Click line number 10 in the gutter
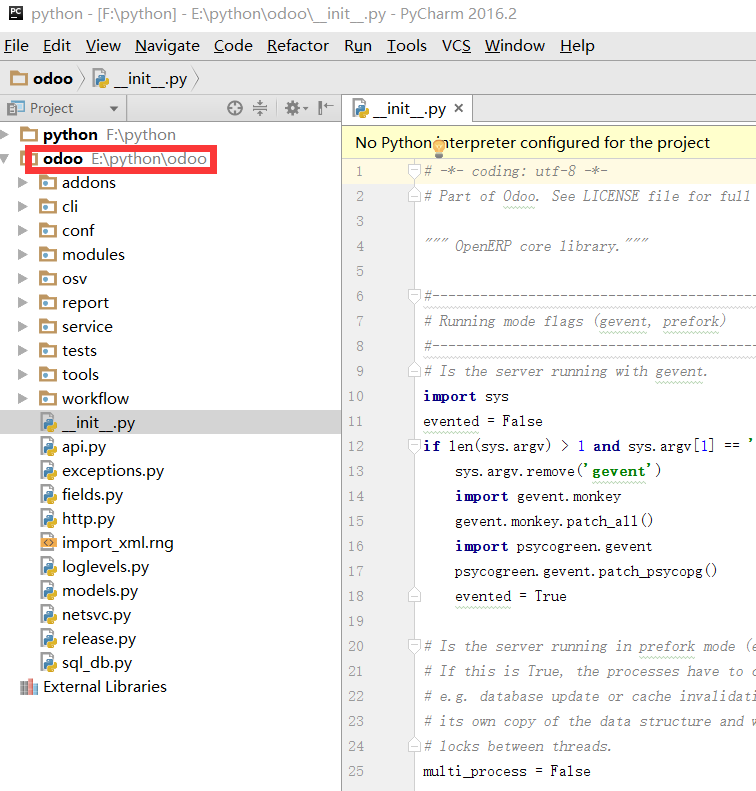Viewport: 756px width, 791px height. [x=356, y=397]
